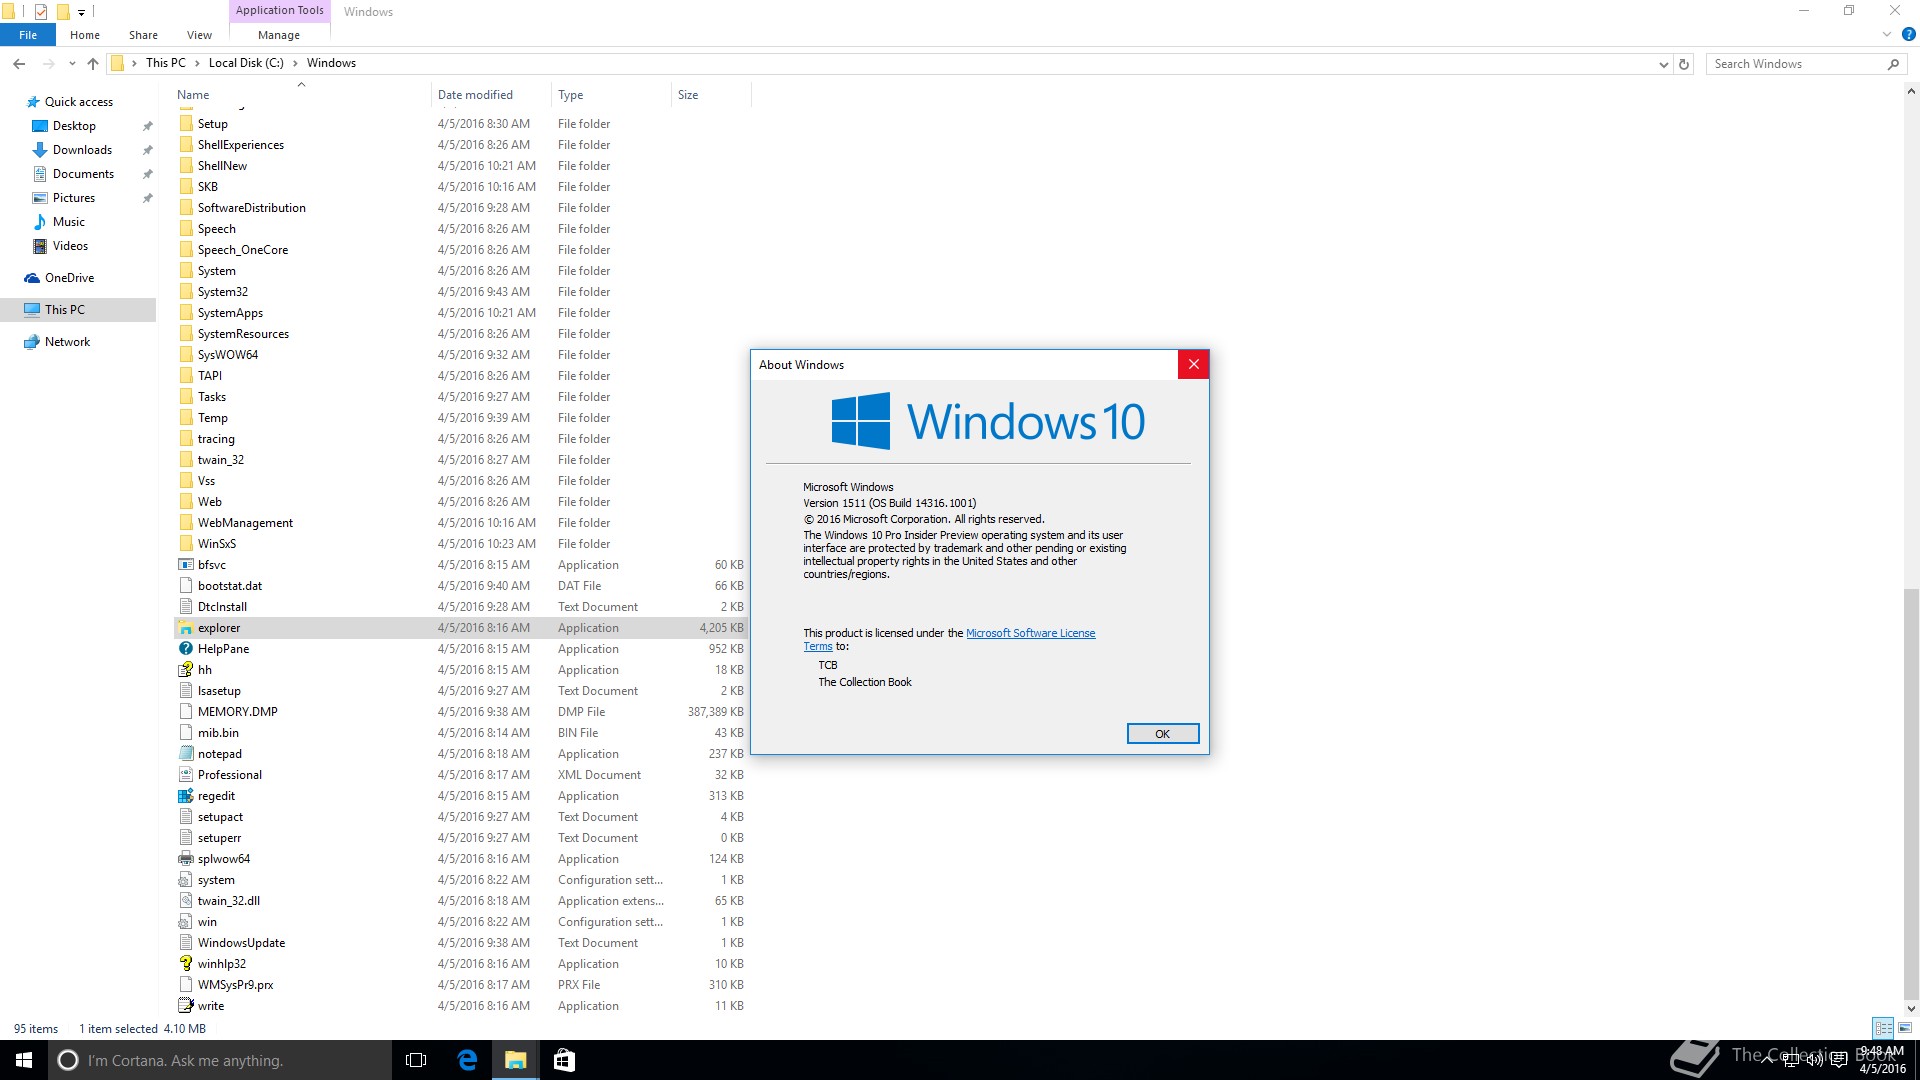
Task: Click the Cortana search box
Action: coord(220,1060)
